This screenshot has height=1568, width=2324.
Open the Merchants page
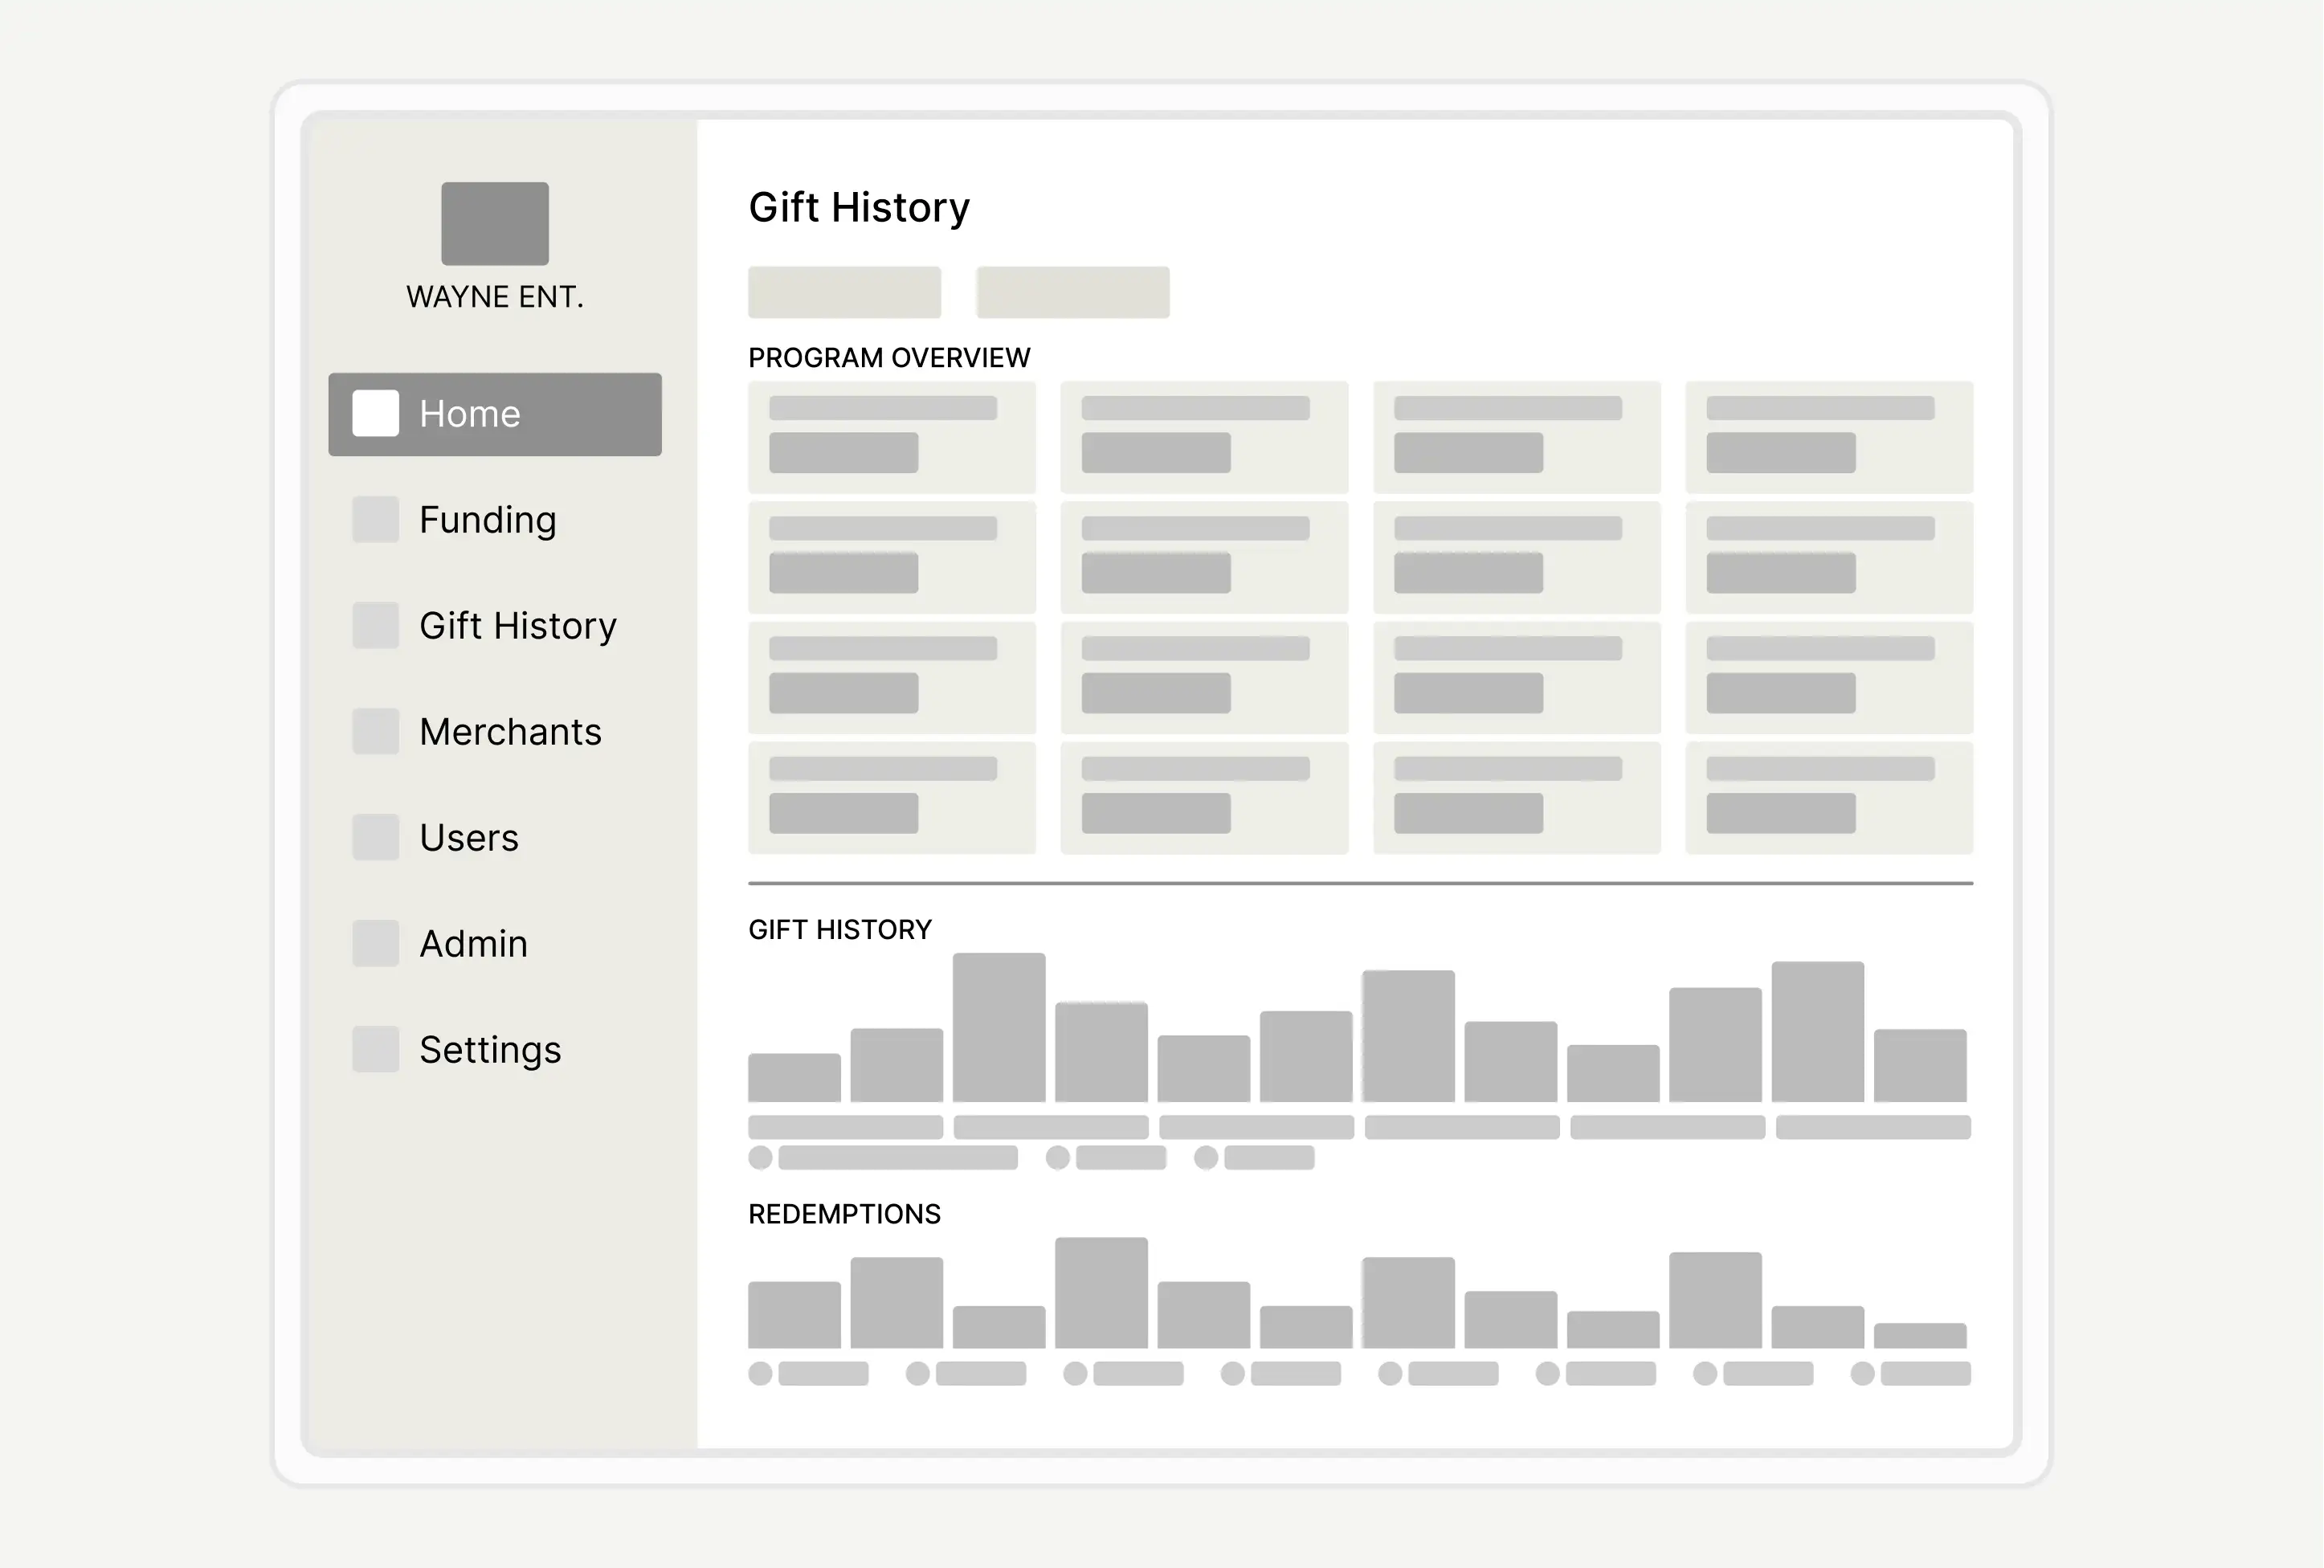coord(510,732)
